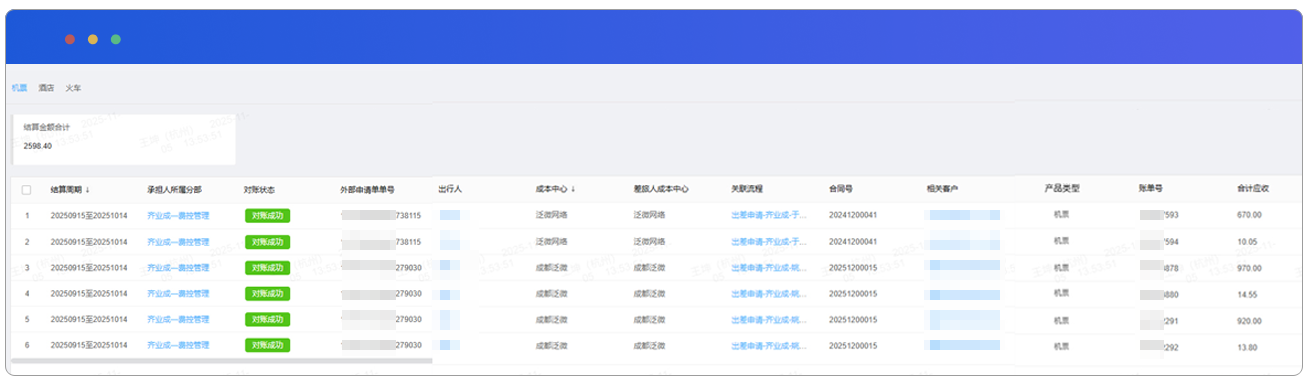Click the 10.05 amount cell
Viewport: 1308px width, 384px height.
tap(1247, 242)
